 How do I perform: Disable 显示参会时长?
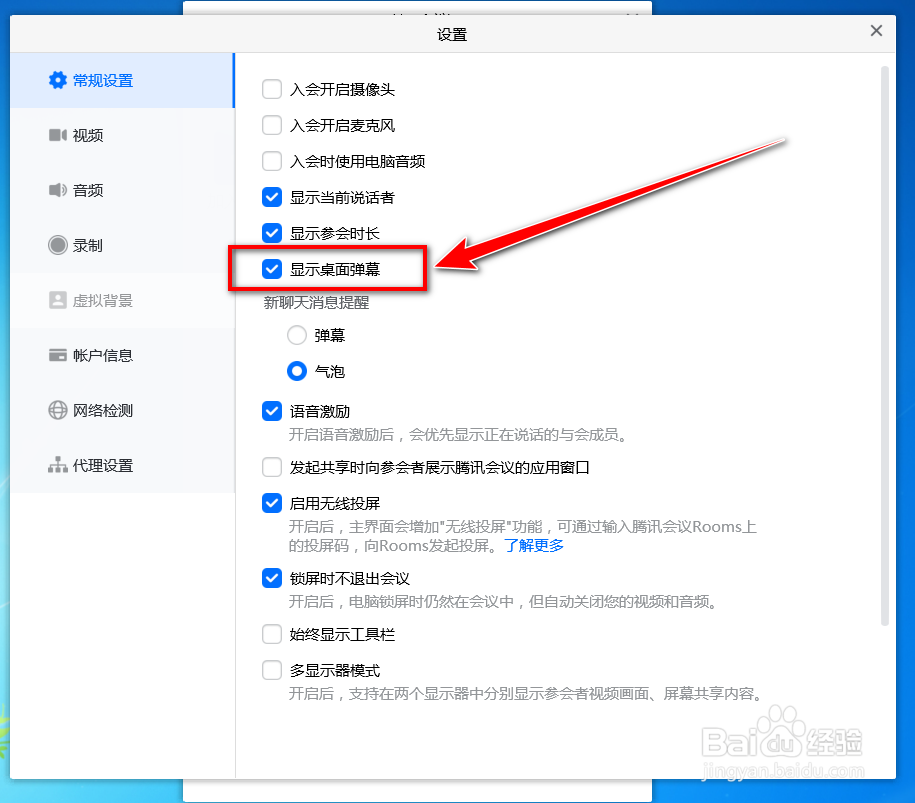pos(271,233)
